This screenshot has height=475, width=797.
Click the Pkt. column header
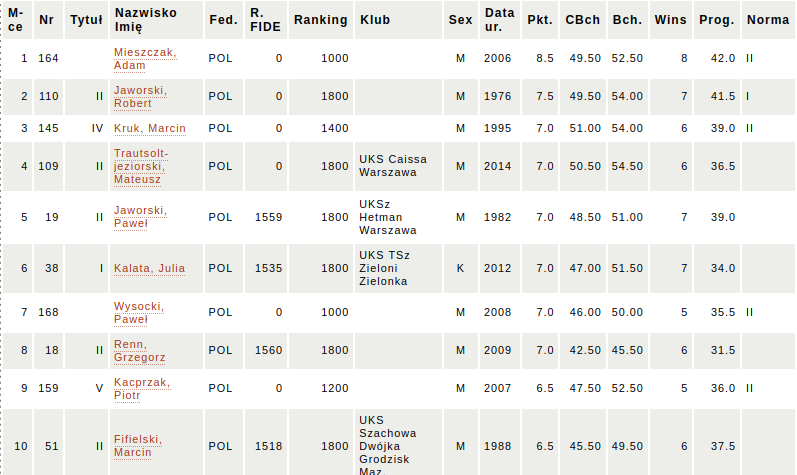539,20
